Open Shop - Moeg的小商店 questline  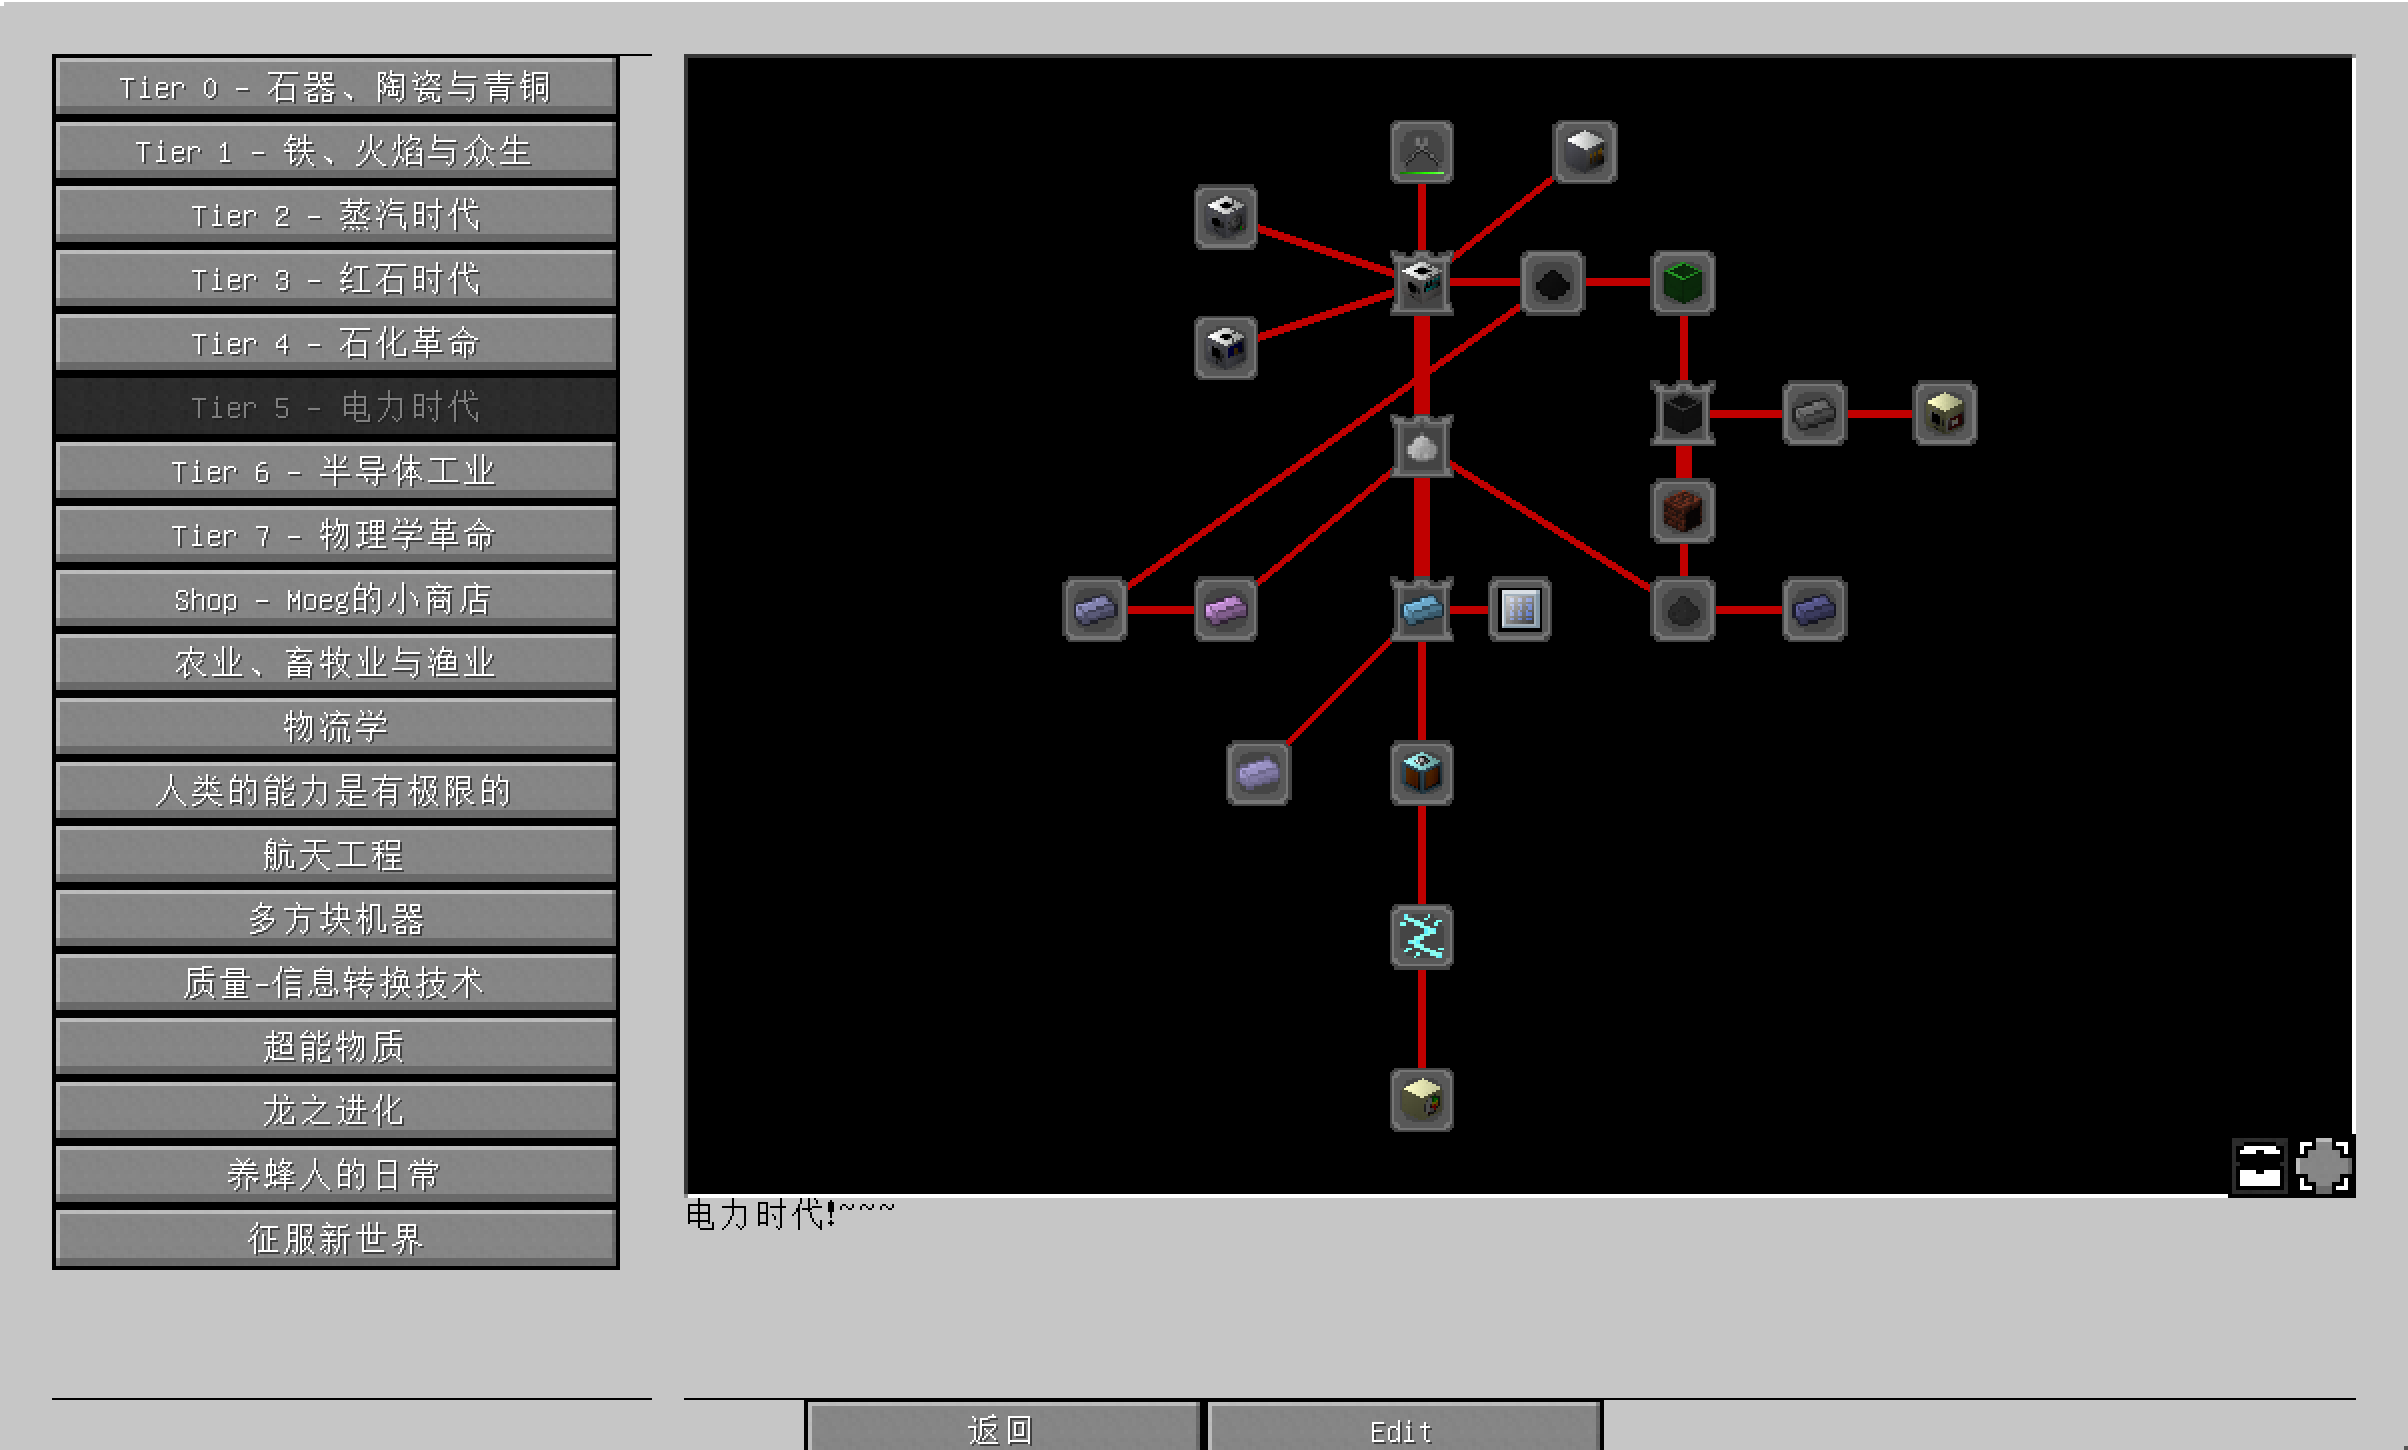(x=335, y=599)
